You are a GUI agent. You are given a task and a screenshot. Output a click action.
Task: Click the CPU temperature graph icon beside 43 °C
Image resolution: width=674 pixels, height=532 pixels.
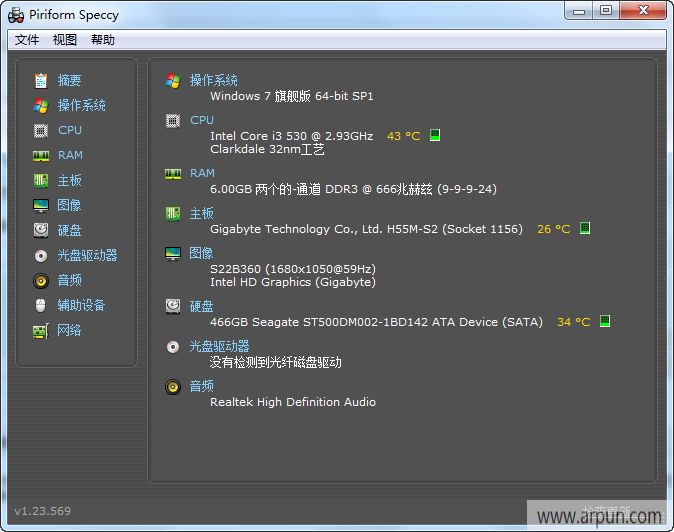[435, 135]
